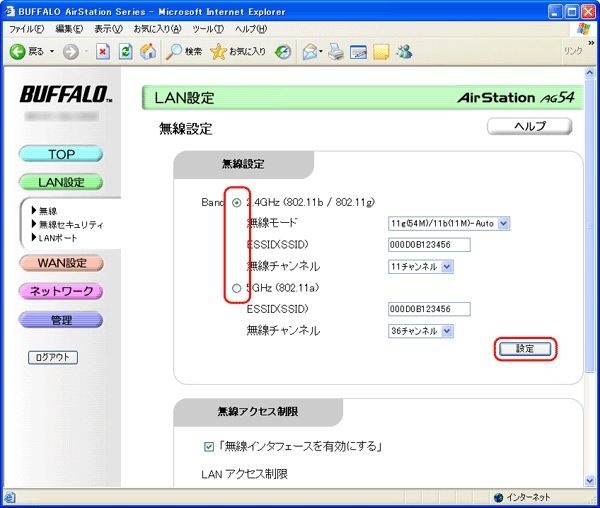Click the 2.4GHz ESSID(SSID) text field
This screenshot has width=600, height=508.
click(x=427, y=245)
